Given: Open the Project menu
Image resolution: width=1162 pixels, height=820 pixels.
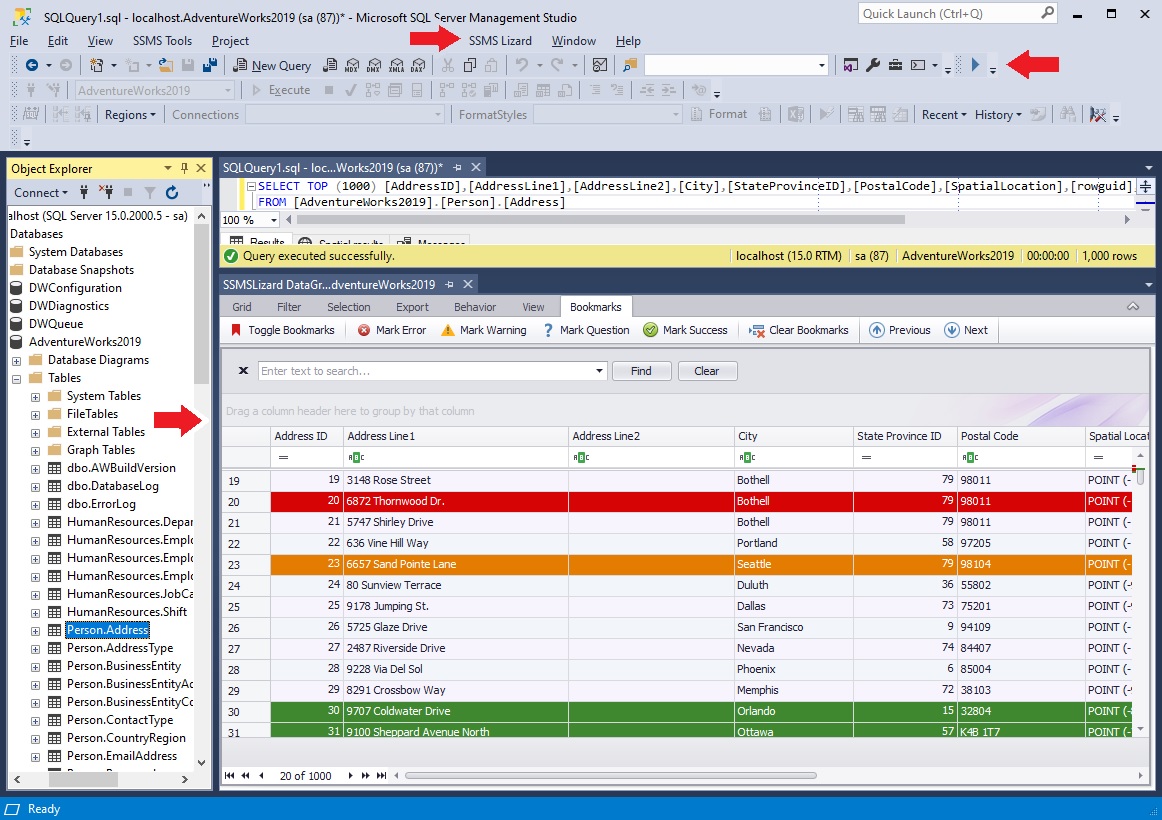Looking at the screenshot, I should point(230,41).
